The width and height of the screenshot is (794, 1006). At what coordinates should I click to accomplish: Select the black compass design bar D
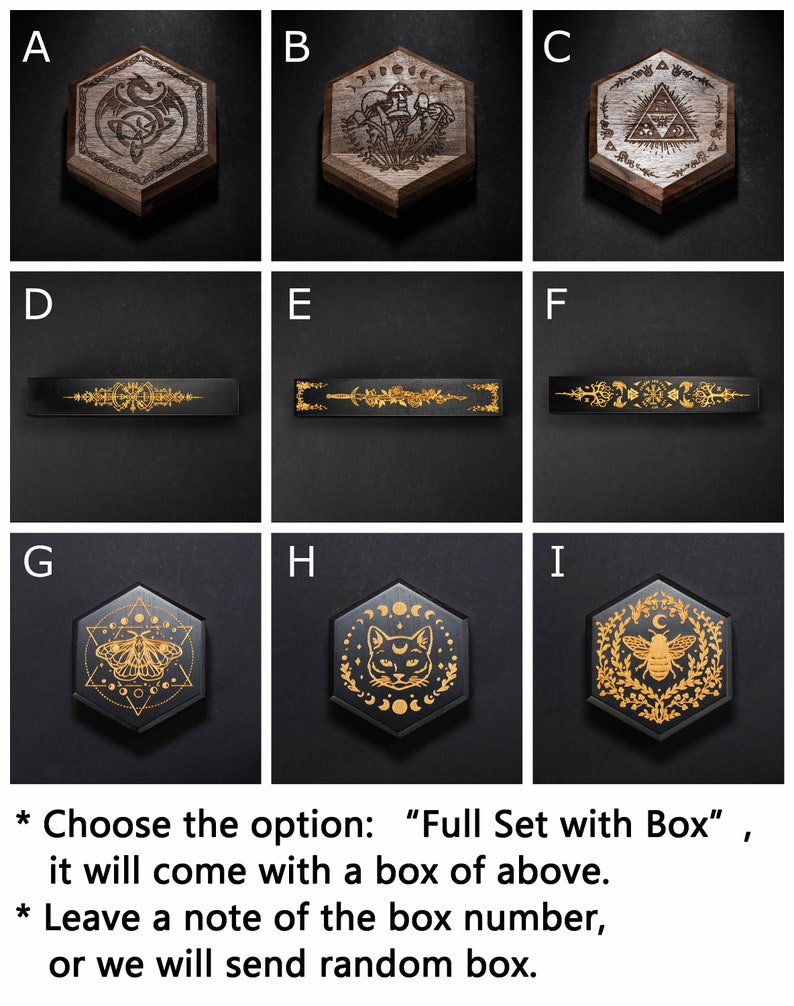[x=133, y=397]
